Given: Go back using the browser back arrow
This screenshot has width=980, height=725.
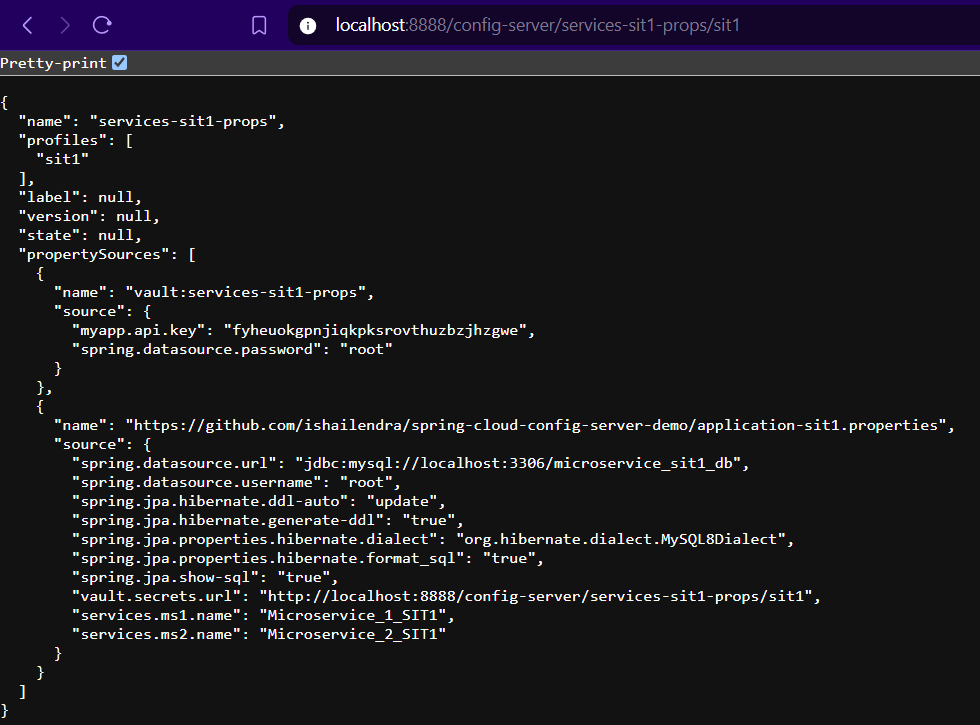Looking at the screenshot, I should [28, 26].
